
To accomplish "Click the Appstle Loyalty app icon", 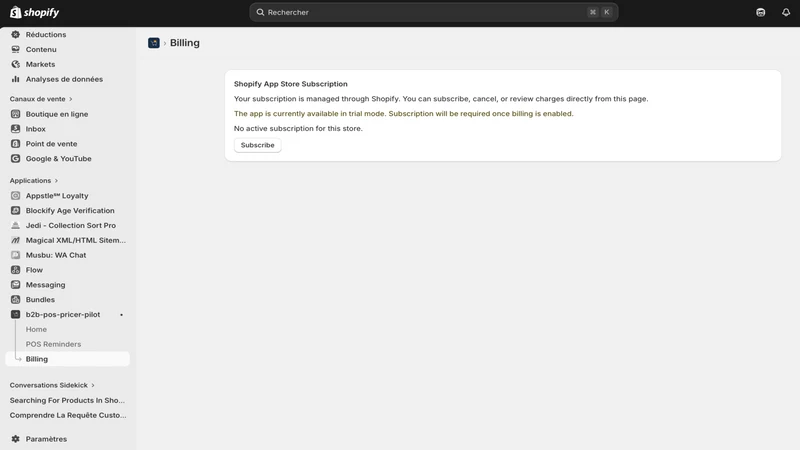I will click(15, 195).
